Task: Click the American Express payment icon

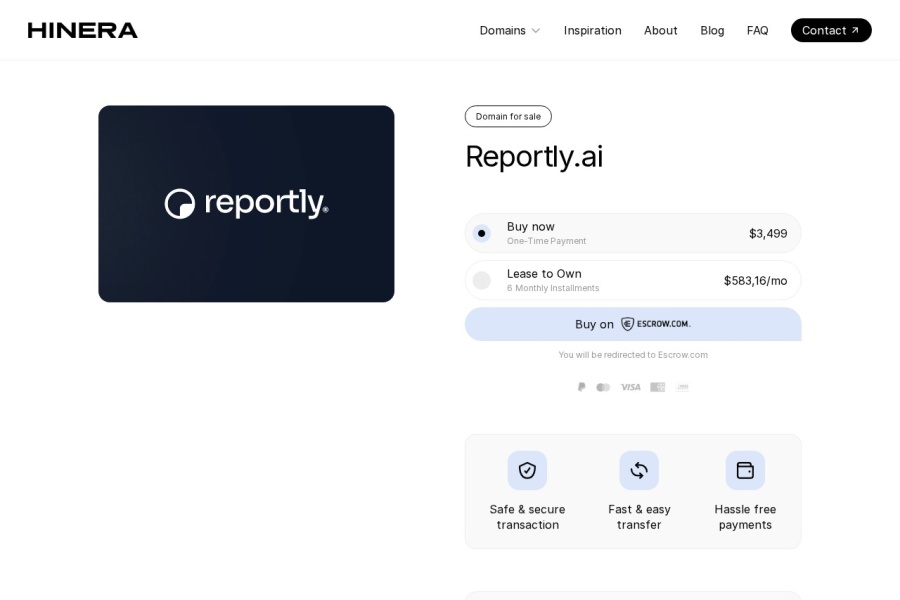Action: tap(658, 388)
